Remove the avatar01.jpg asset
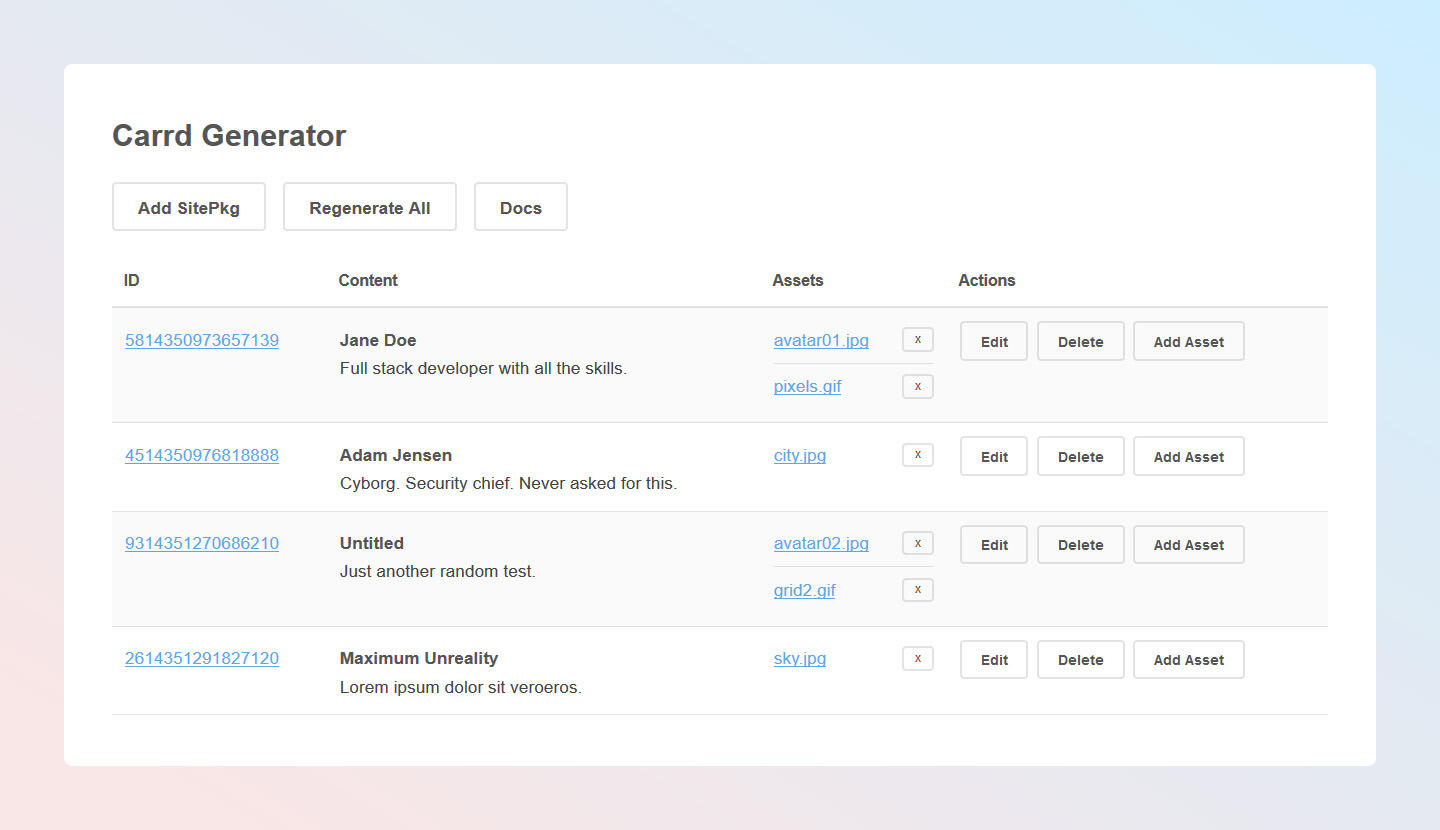 917,340
